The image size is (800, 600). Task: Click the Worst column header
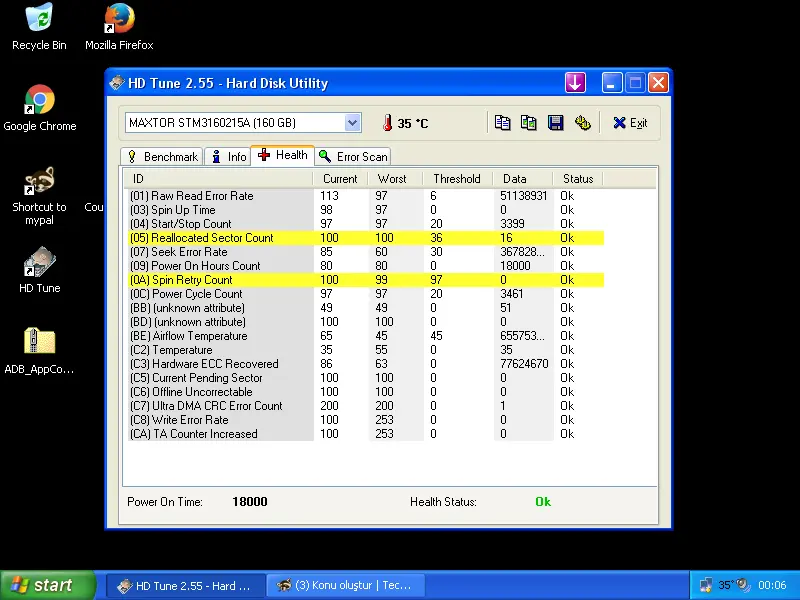pos(395,179)
